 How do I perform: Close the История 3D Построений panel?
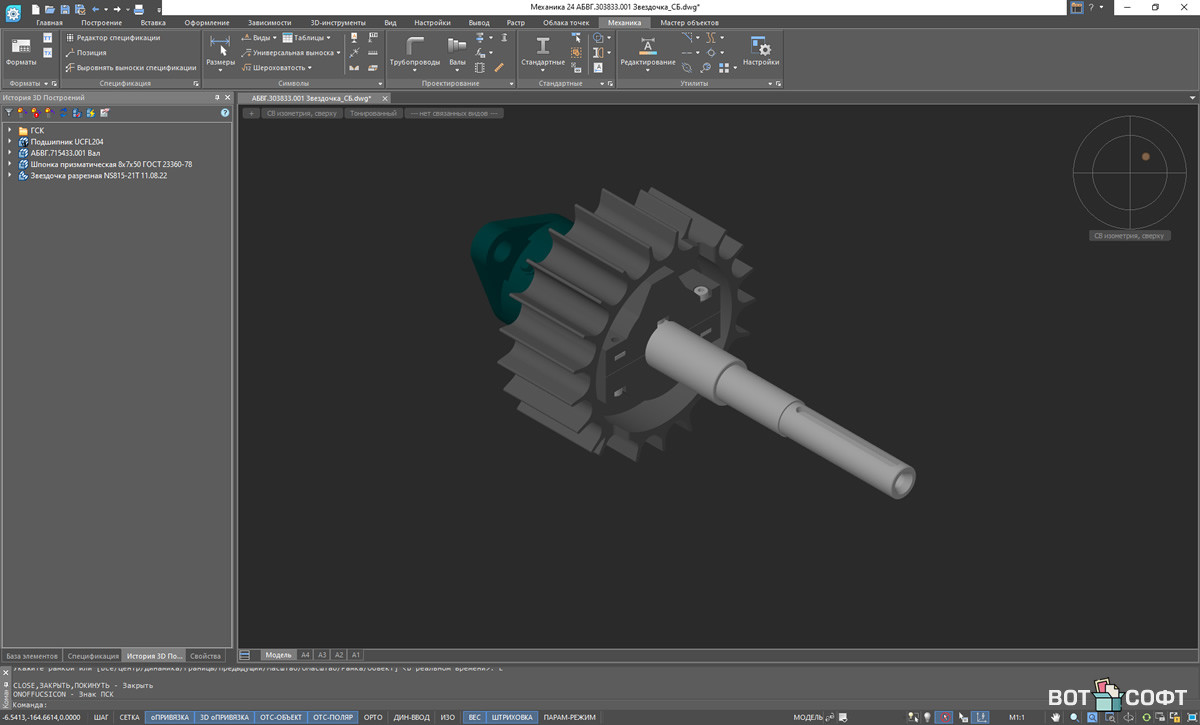[228, 98]
